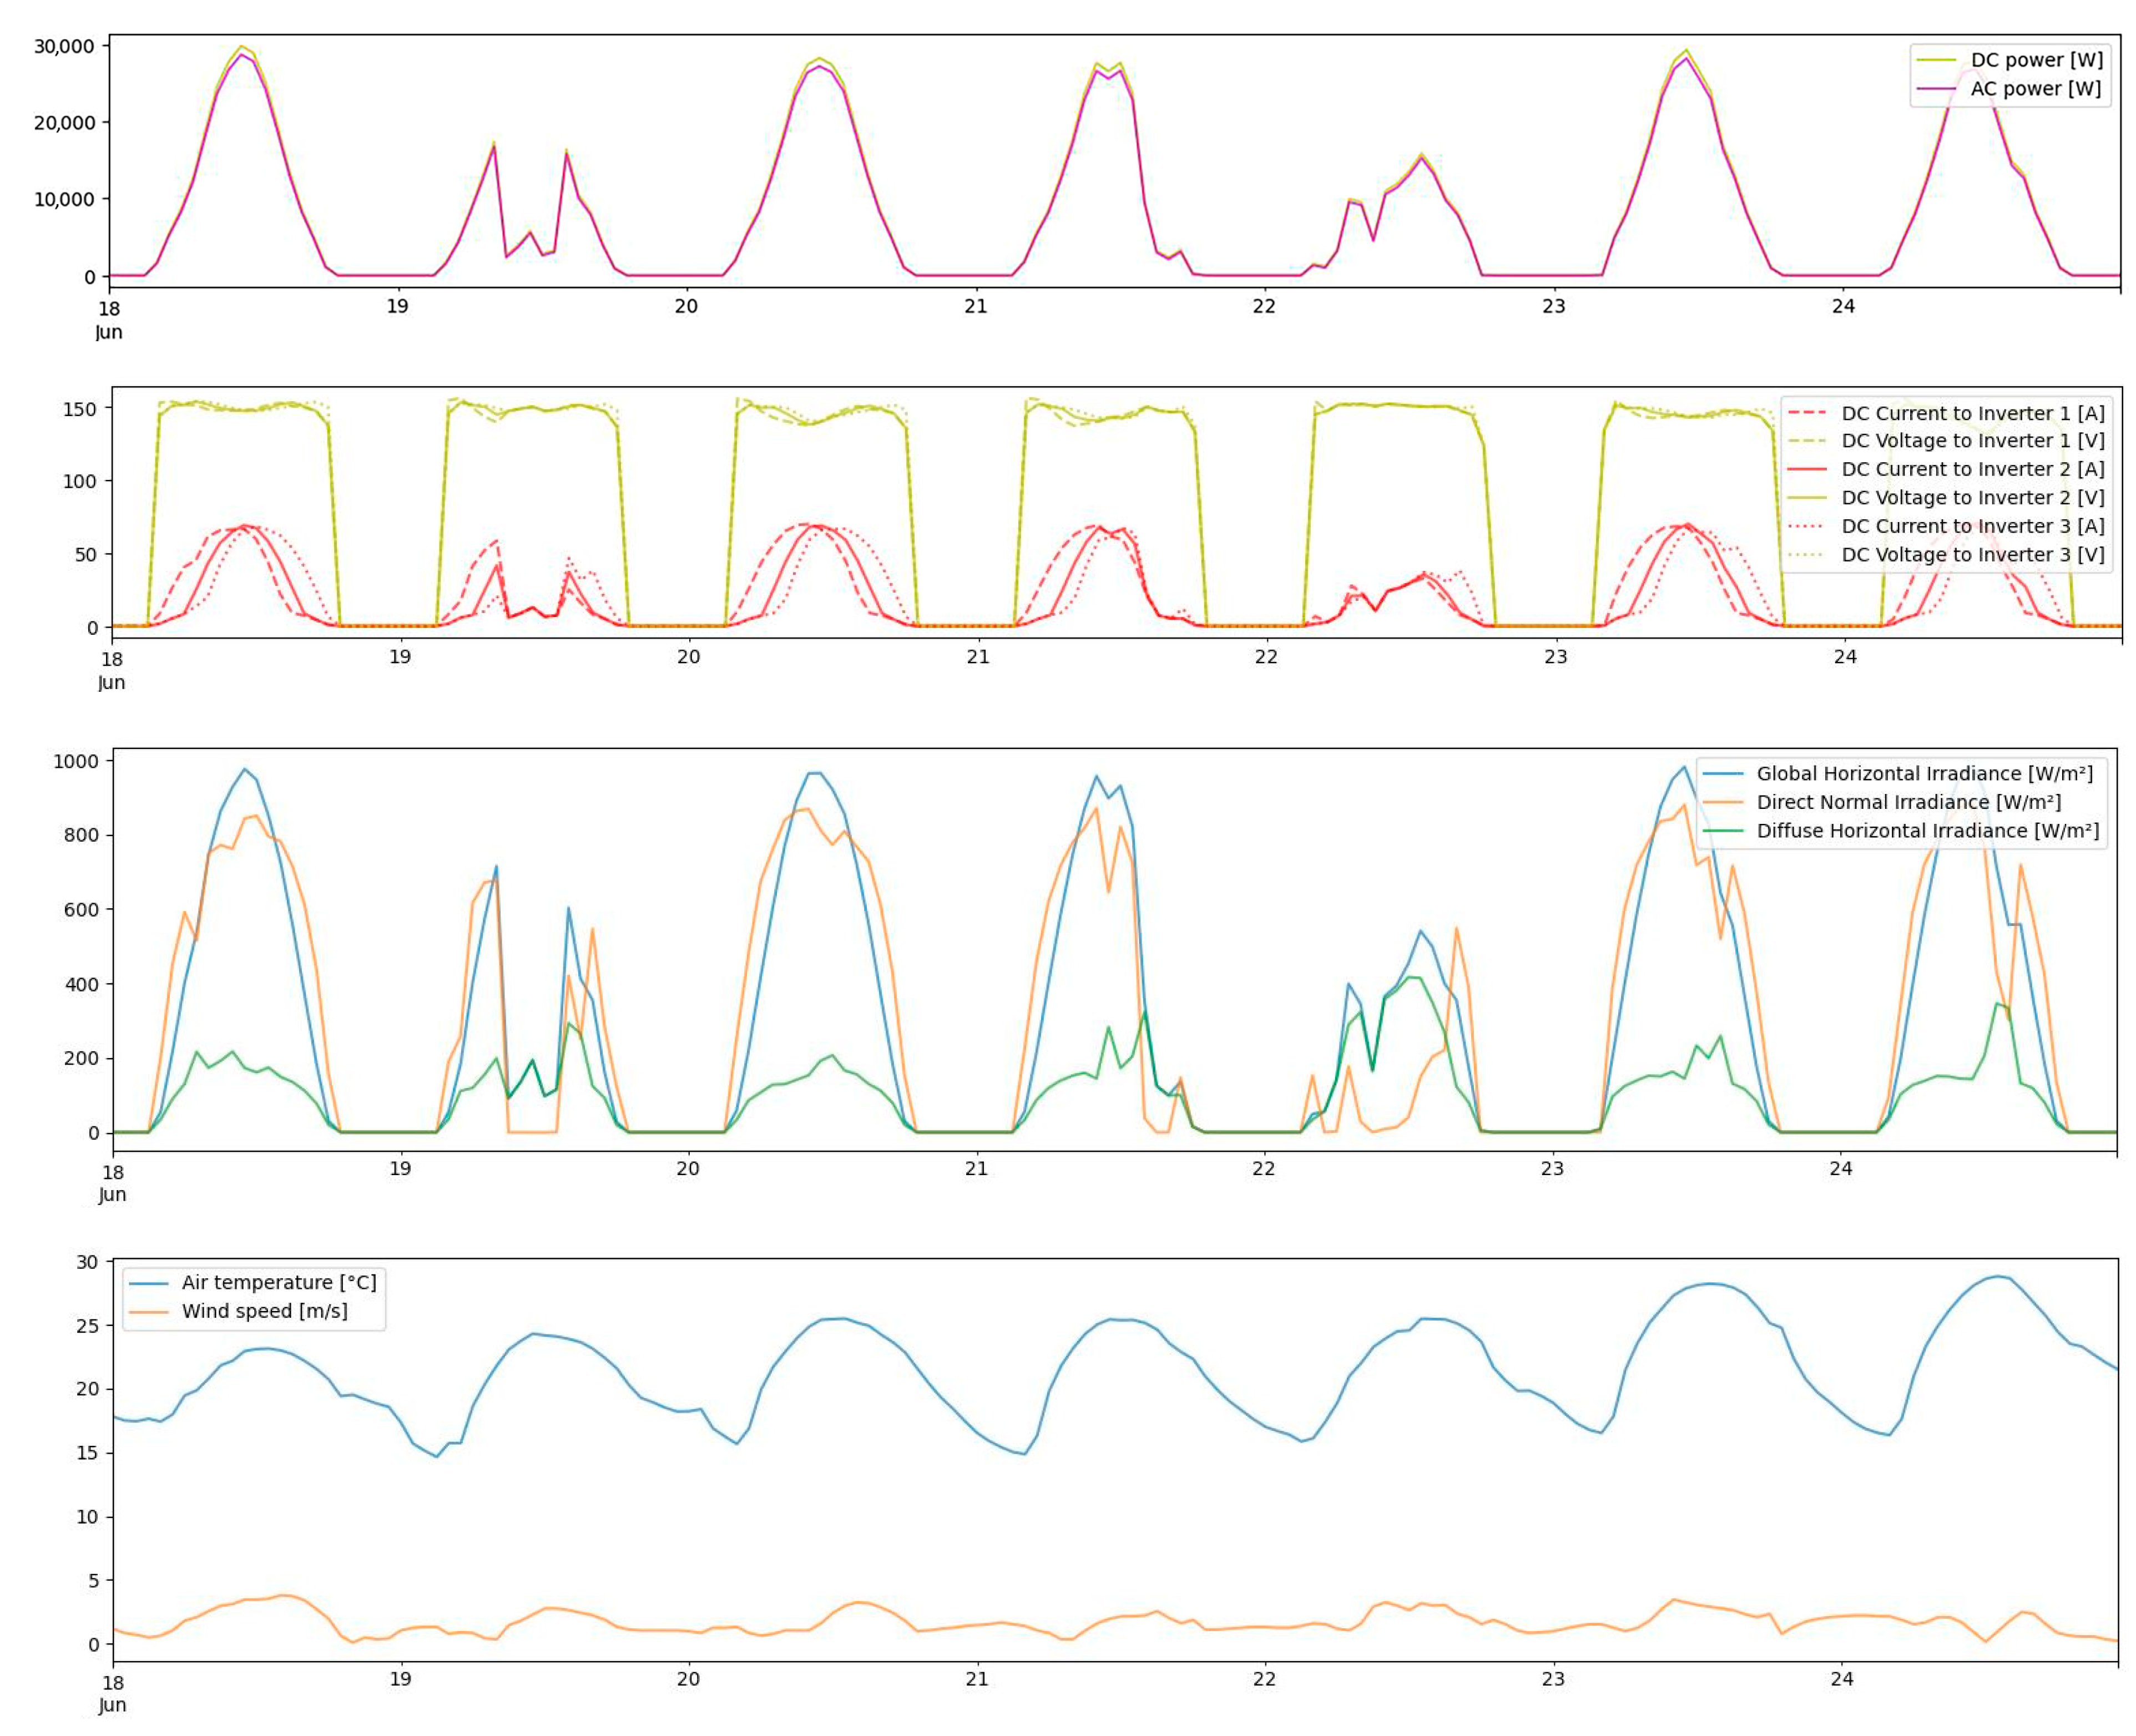The image size is (2136, 1736).
Task: Click the 1000 y-axis label in irradiance chart
Action: pos(76,761)
